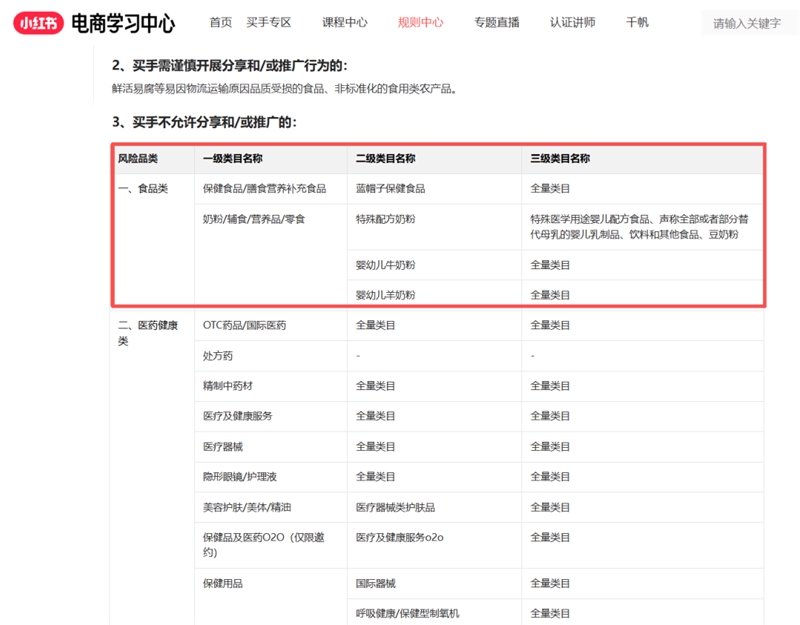Open the 专题直播 nav item
Screen dimensions: 800x625
[497, 22]
